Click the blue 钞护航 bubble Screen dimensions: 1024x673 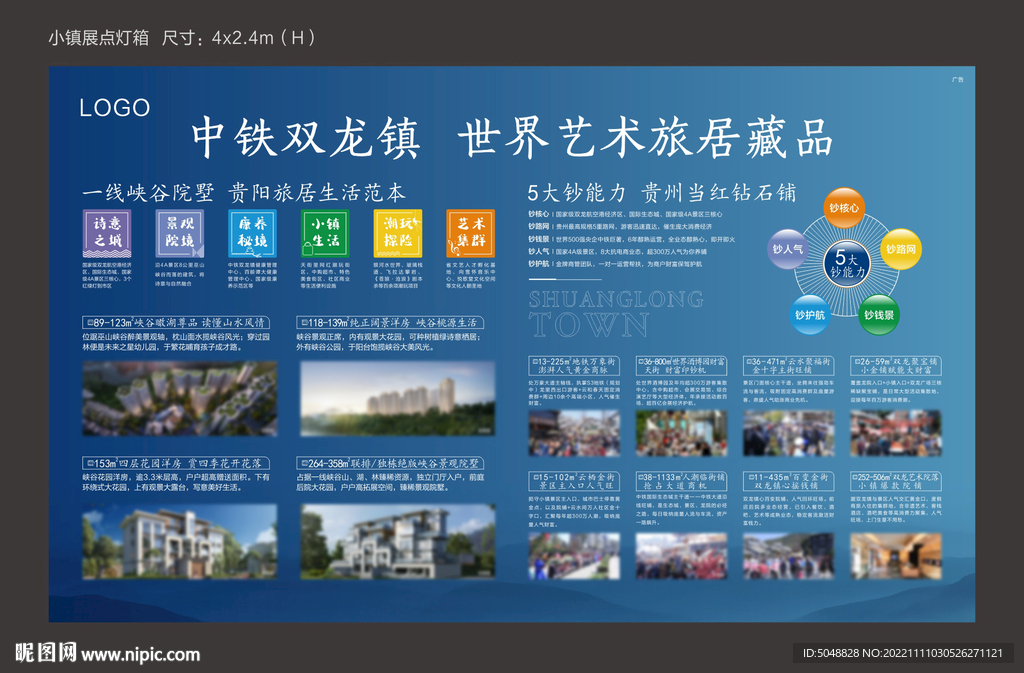coord(810,315)
